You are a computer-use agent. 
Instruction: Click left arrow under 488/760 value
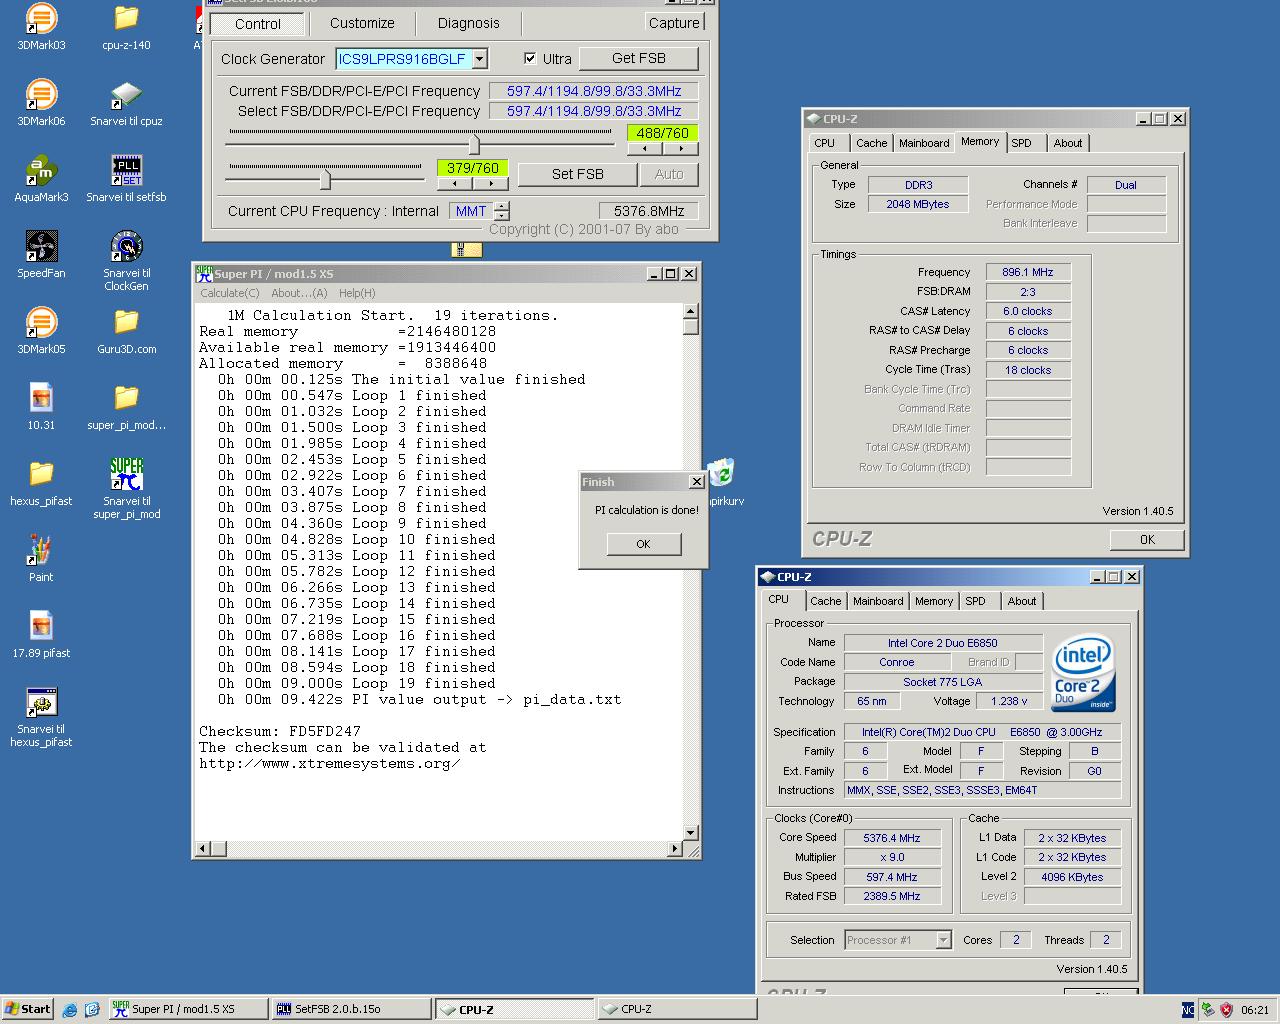click(x=645, y=148)
